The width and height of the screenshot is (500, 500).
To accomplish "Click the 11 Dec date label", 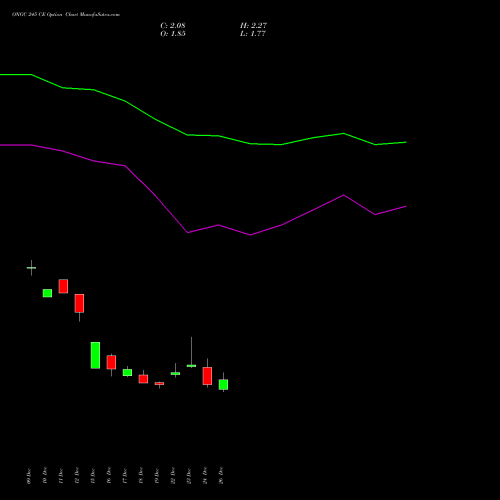I will 61,476.
